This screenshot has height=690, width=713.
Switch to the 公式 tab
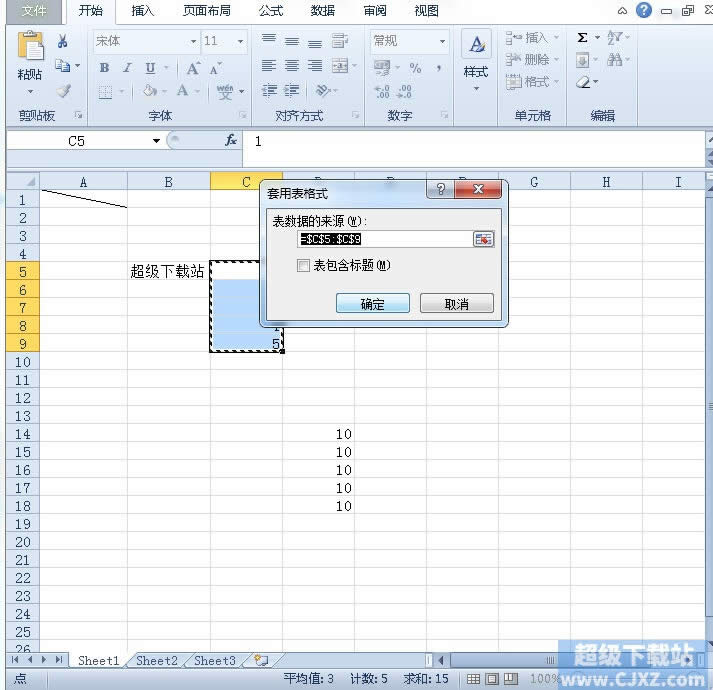tap(271, 11)
